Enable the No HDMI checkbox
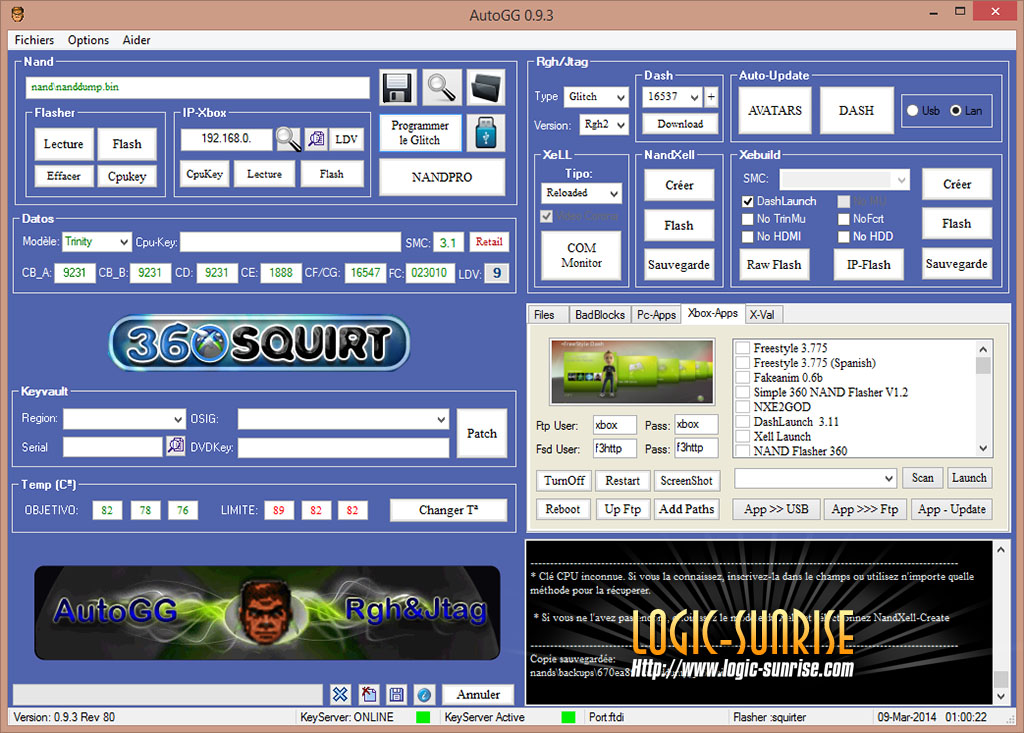Image resolution: width=1024 pixels, height=733 pixels. 748,236
